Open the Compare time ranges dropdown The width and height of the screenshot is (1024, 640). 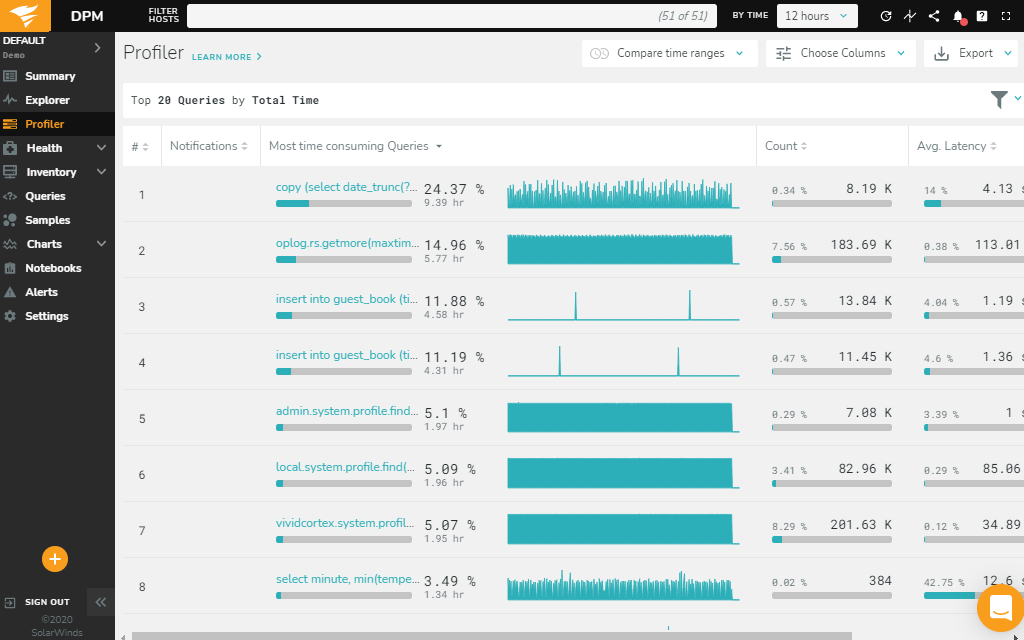click(x=669, y=54)
